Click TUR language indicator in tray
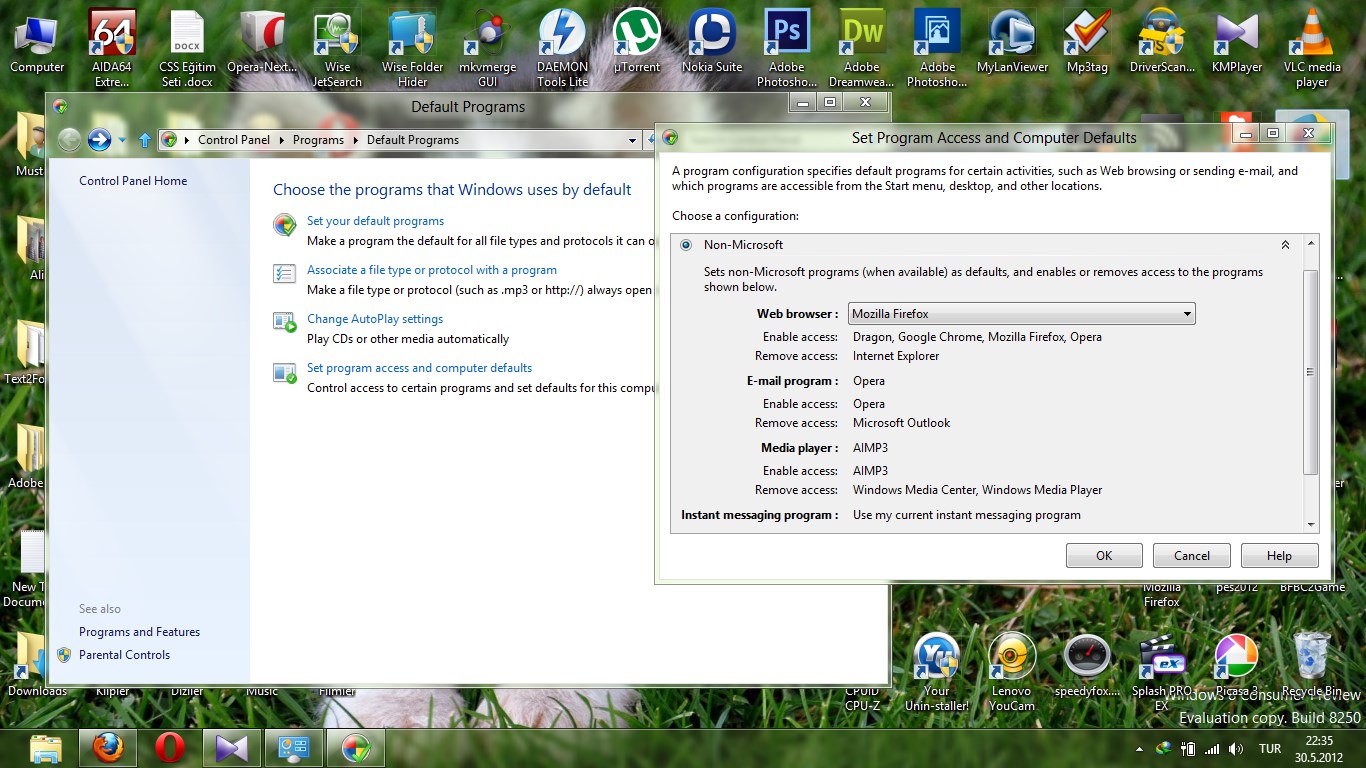 point(1270,749)
